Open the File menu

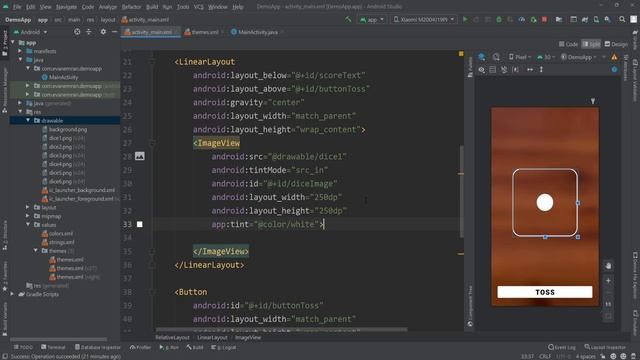click(x=17, y=7)
